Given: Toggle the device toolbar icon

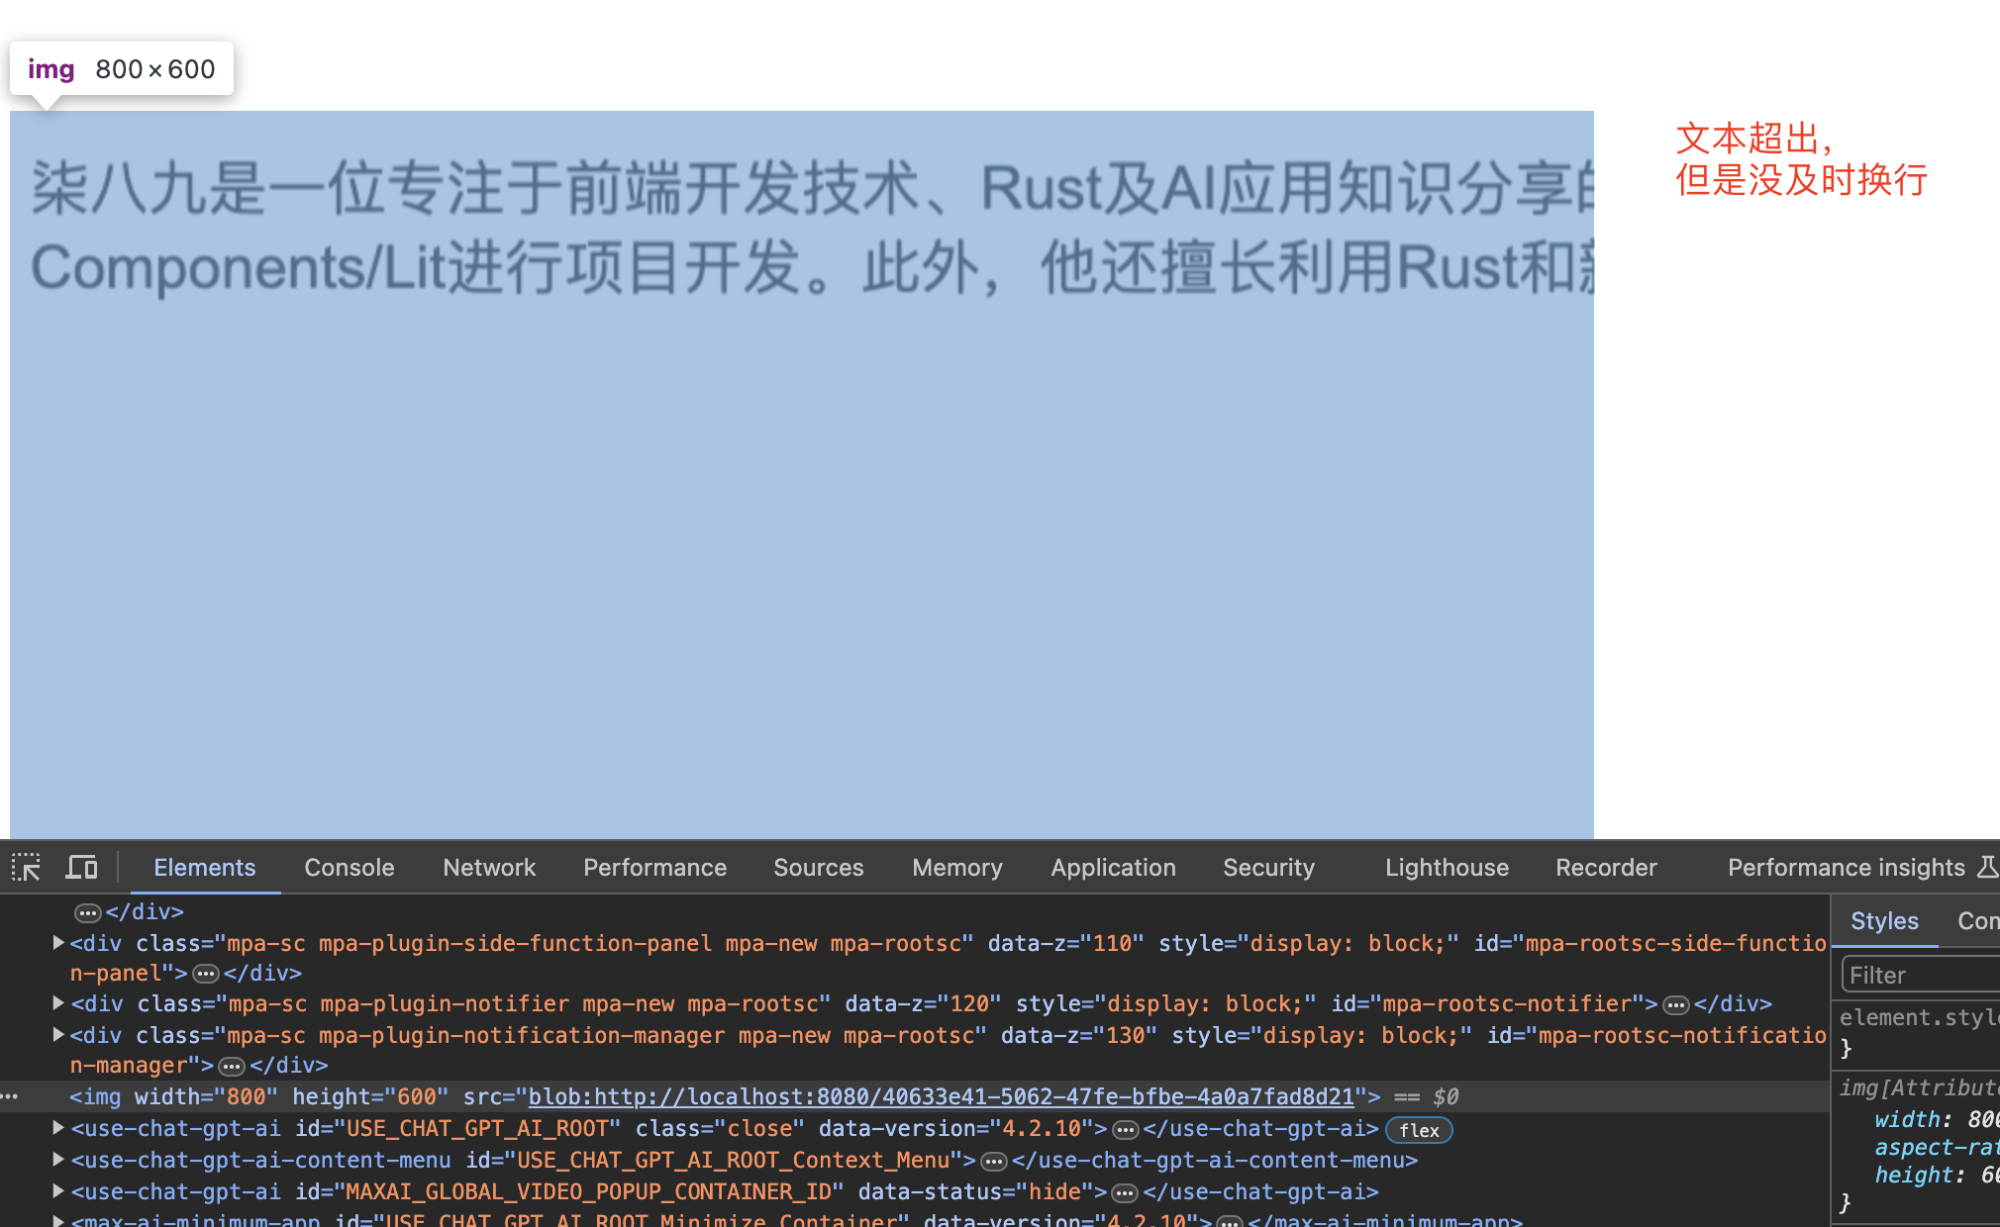Looking at the screenshot, I should 81,867.
